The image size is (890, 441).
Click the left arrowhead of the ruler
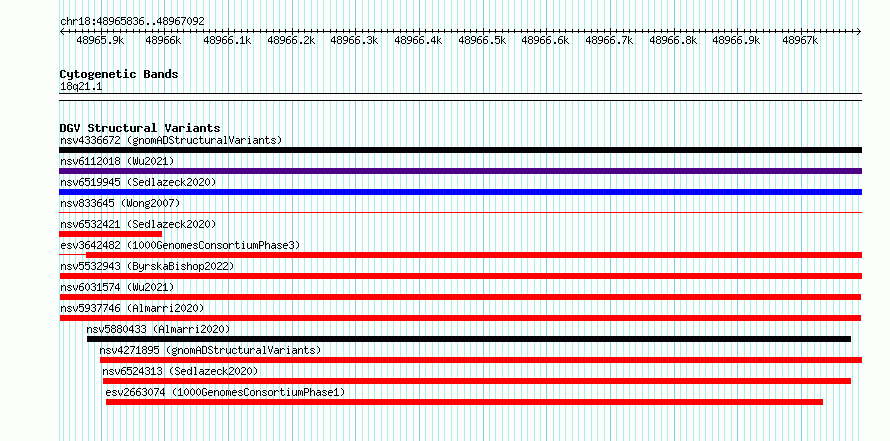point(62,31)
